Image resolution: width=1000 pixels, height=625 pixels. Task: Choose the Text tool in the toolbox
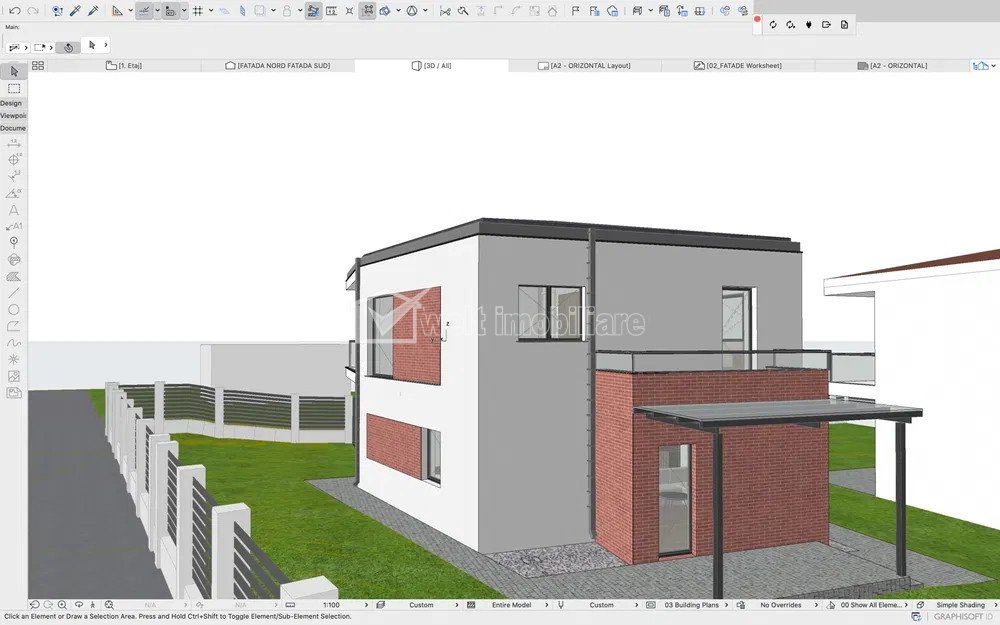pyautogui.click(x=14, y=210)
